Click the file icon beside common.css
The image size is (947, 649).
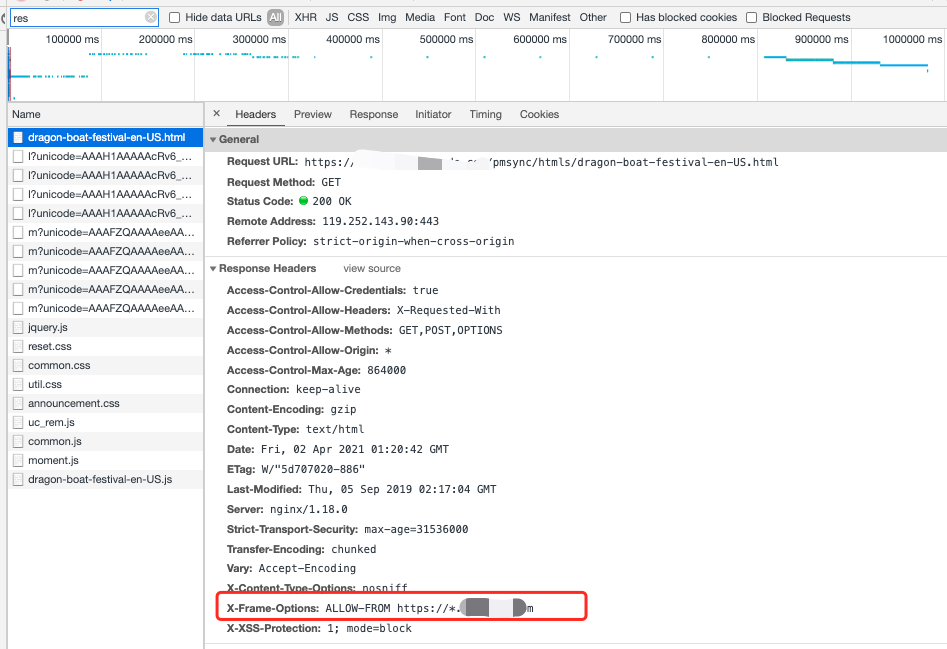click(18, 365)
